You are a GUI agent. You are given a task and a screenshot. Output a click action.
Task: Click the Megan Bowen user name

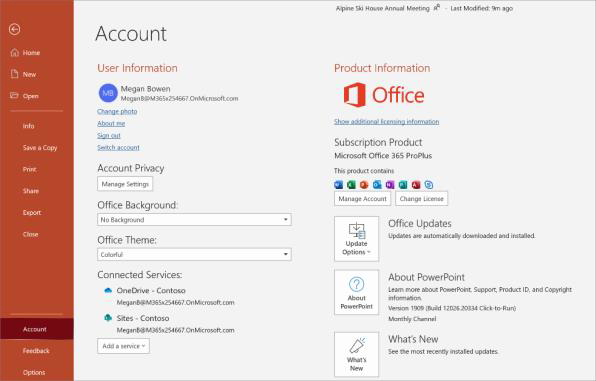(146, 89)
